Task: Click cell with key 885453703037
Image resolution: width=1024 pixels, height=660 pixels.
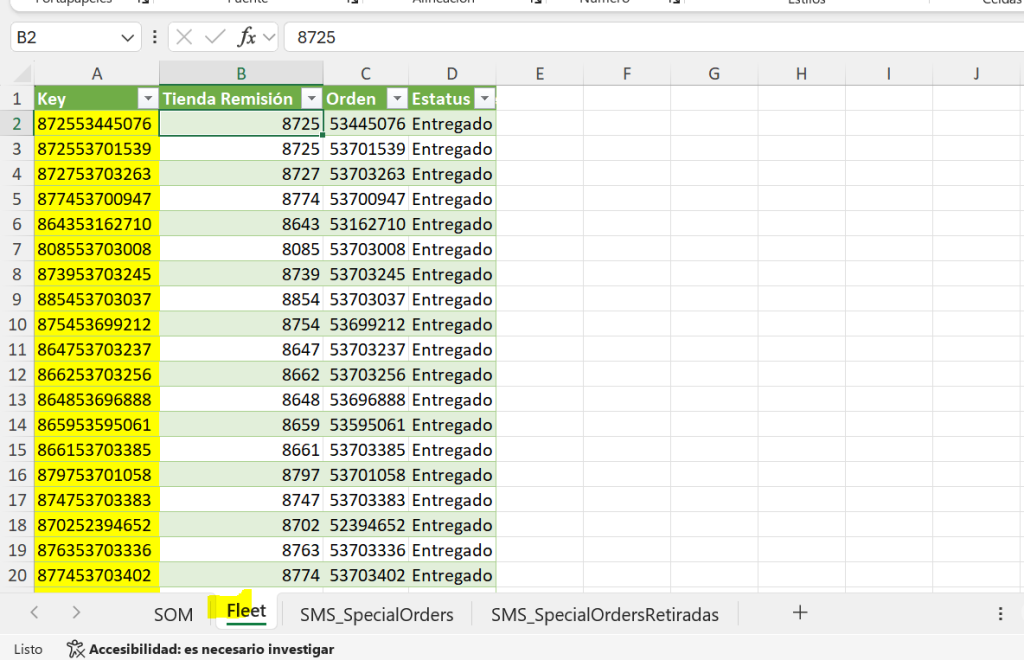Action: click(x=97, y=300)
